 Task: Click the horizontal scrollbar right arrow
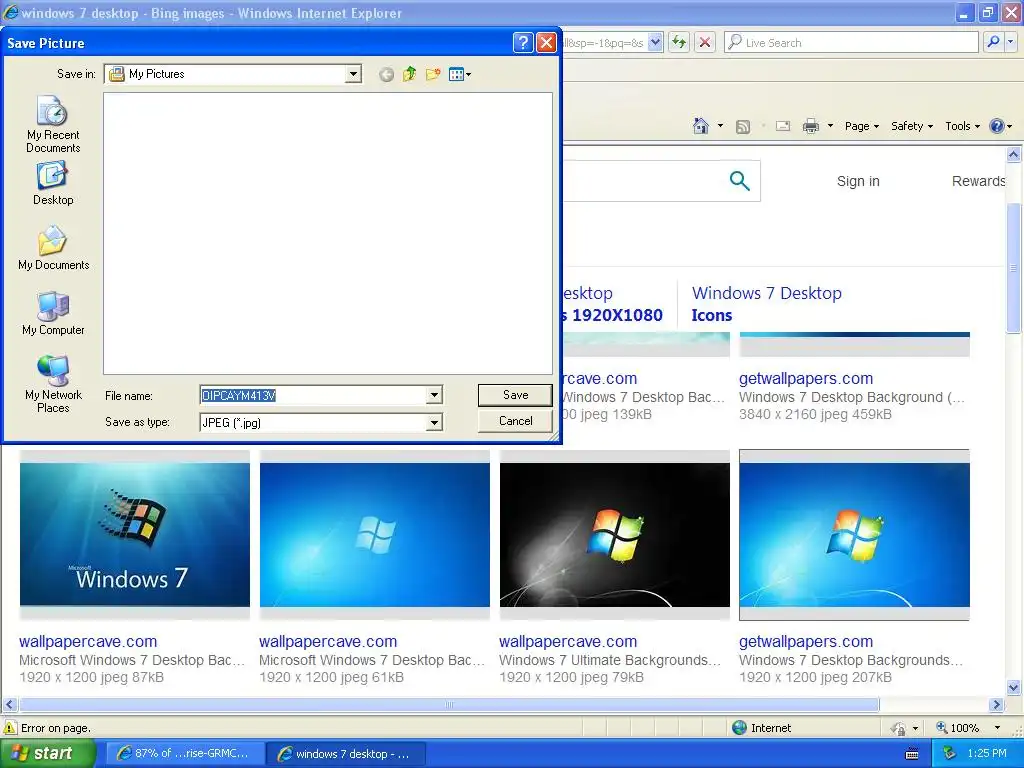(x=996, y=705)
